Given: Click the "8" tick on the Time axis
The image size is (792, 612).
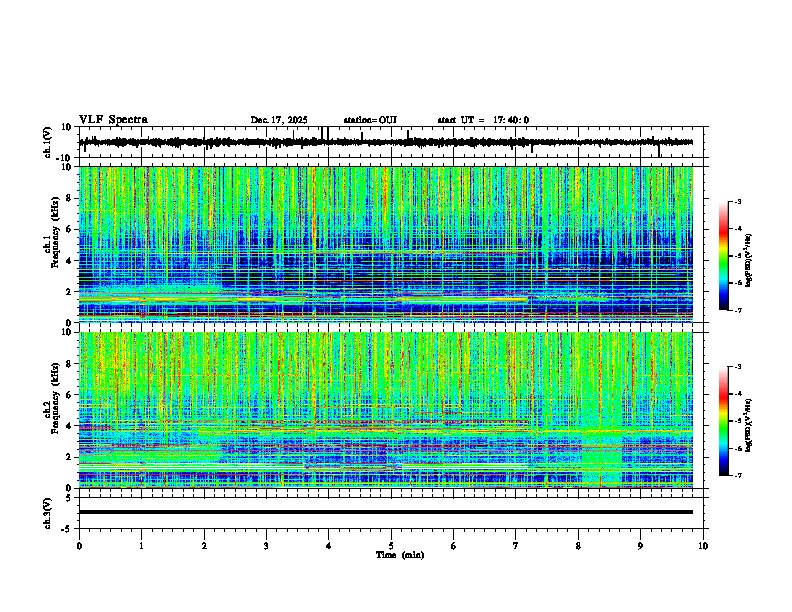Looking at the screenshot, I should (x=578, y=546).
